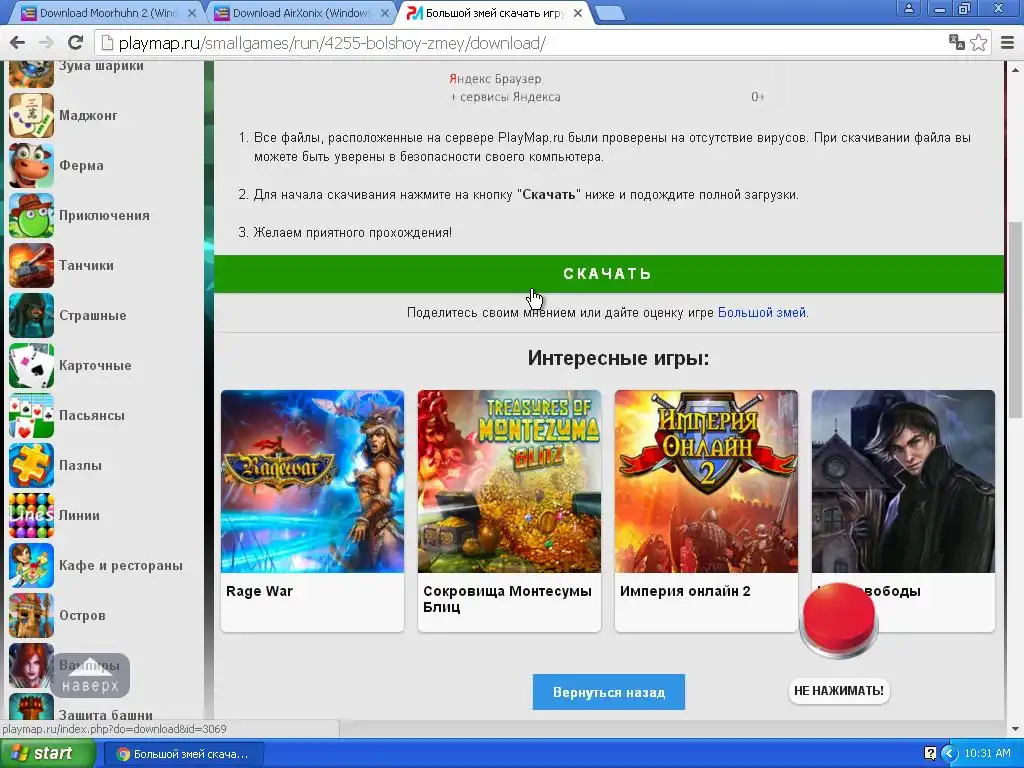Click Сокровища Монтесумы Блиц title text
1024x768 pixels.
click(507, 599)
